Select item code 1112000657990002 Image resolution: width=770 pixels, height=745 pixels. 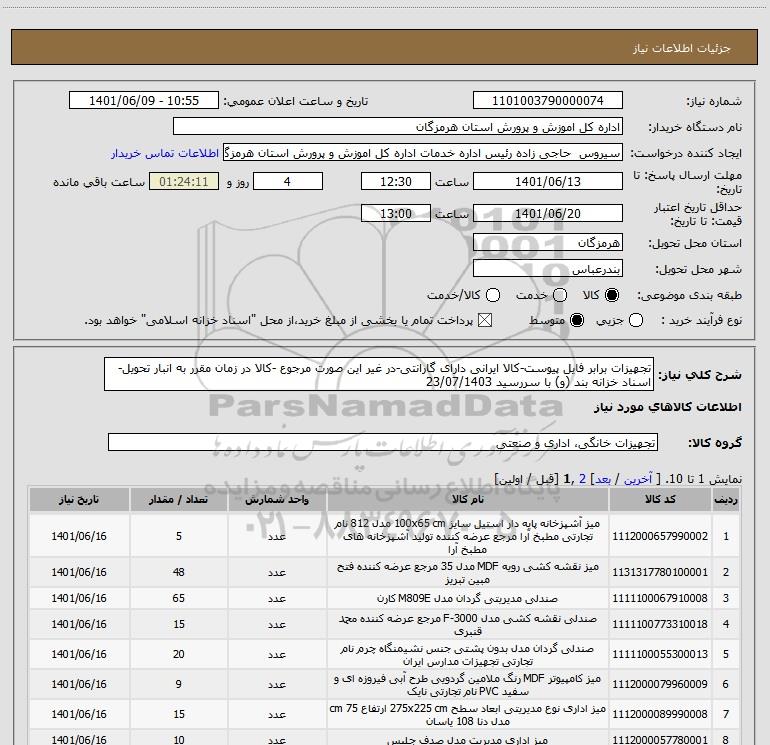point(660,536)
